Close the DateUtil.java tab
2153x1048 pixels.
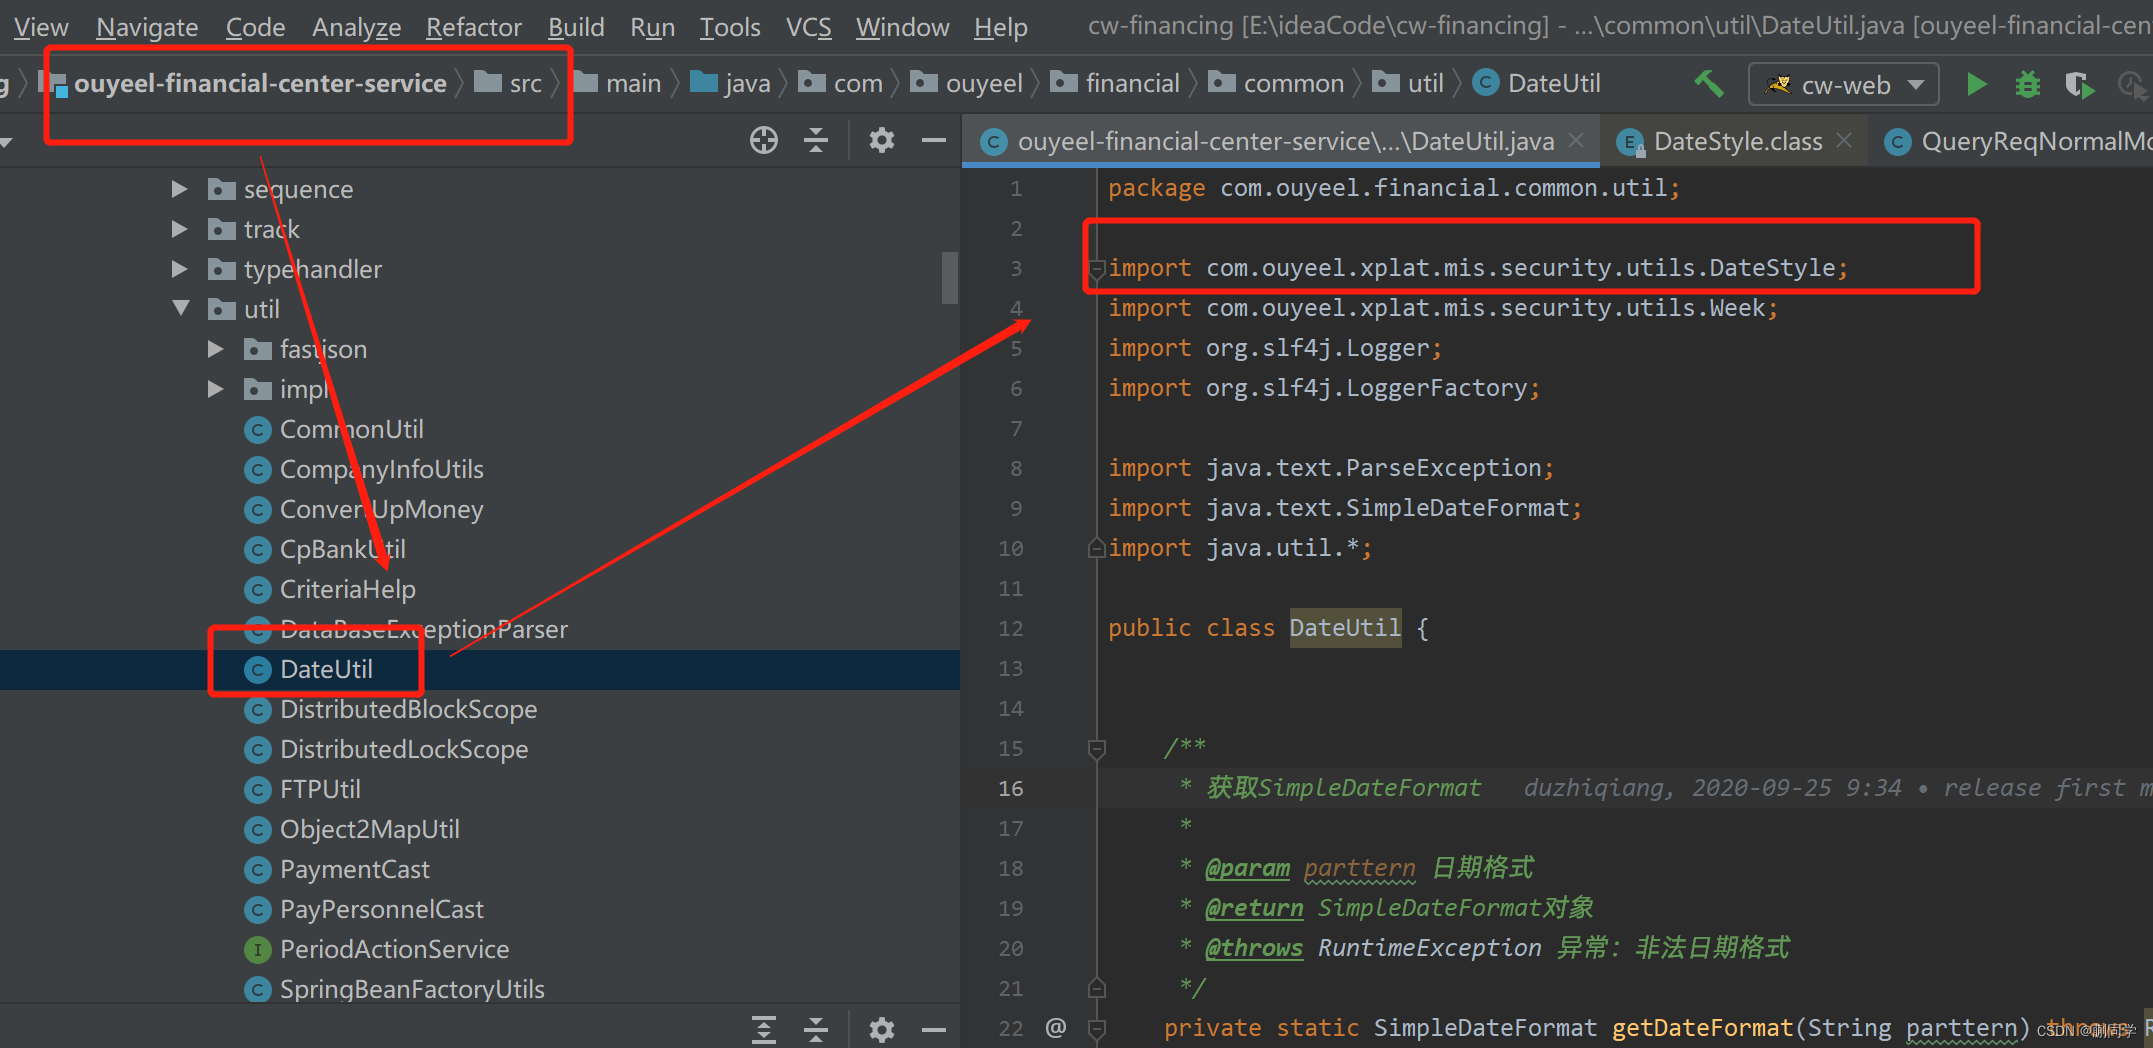(x=1577, y=141)
